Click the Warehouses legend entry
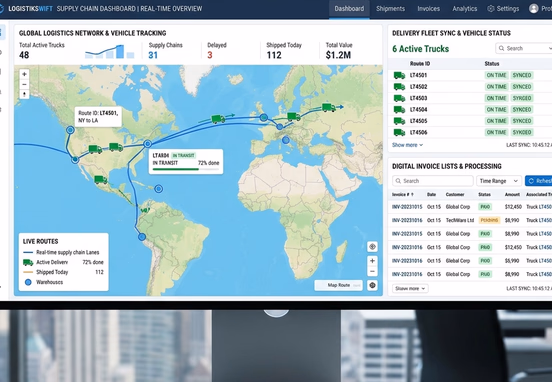This screenshot has height=382, width=552. click(44, 282)
